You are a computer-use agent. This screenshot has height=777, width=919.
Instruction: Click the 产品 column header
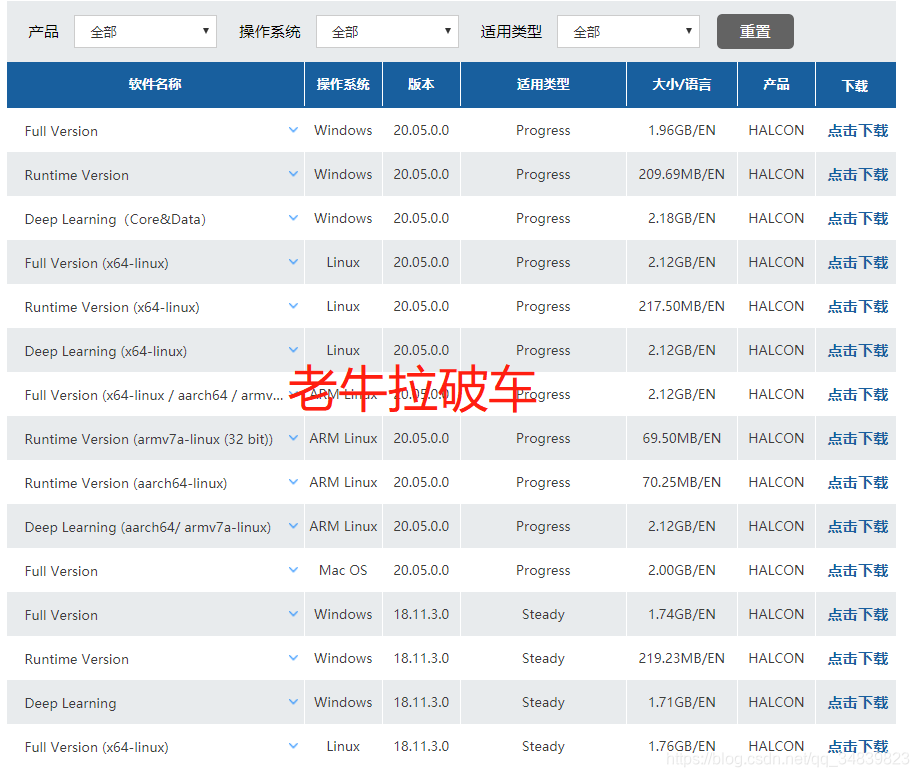[x=776, y=84]
